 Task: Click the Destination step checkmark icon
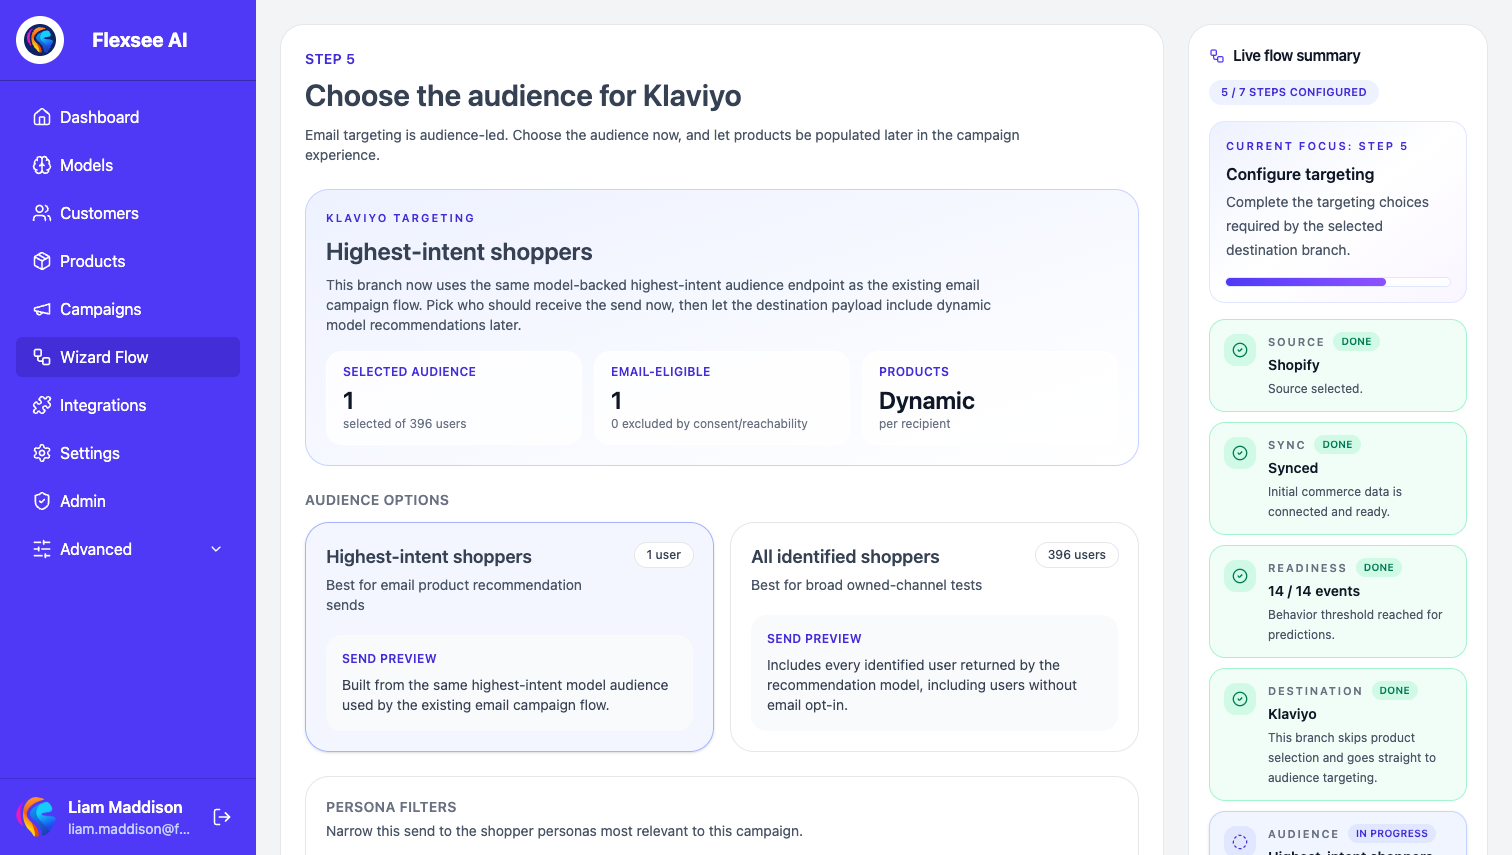point(1240,699)
